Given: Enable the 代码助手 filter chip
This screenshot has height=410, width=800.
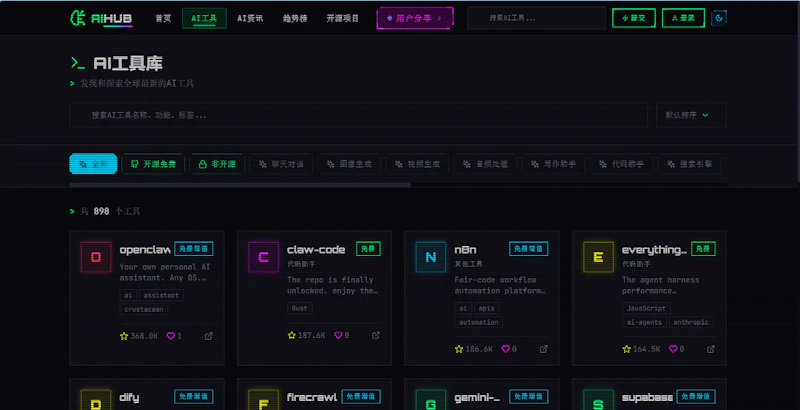Looking at the screenshot, I should click(621, 164).
